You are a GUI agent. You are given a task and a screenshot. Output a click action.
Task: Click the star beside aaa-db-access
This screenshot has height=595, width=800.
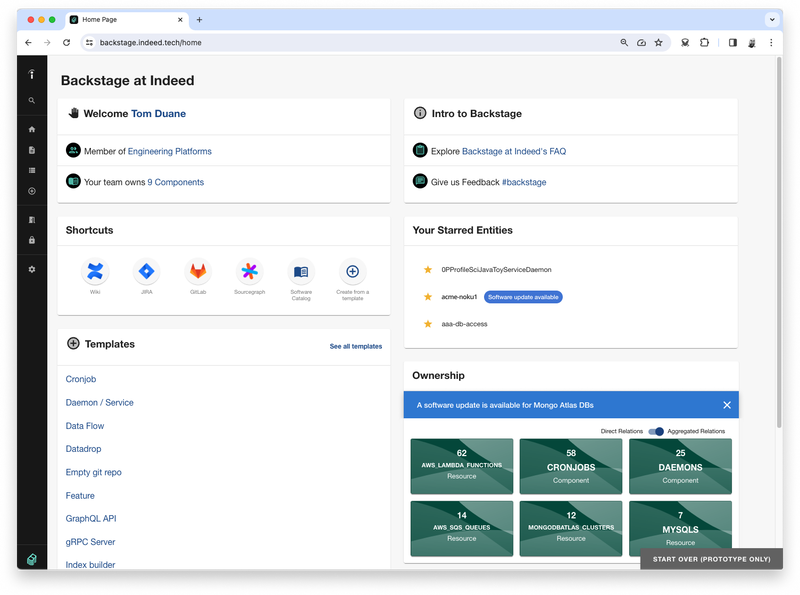[428, 324]
